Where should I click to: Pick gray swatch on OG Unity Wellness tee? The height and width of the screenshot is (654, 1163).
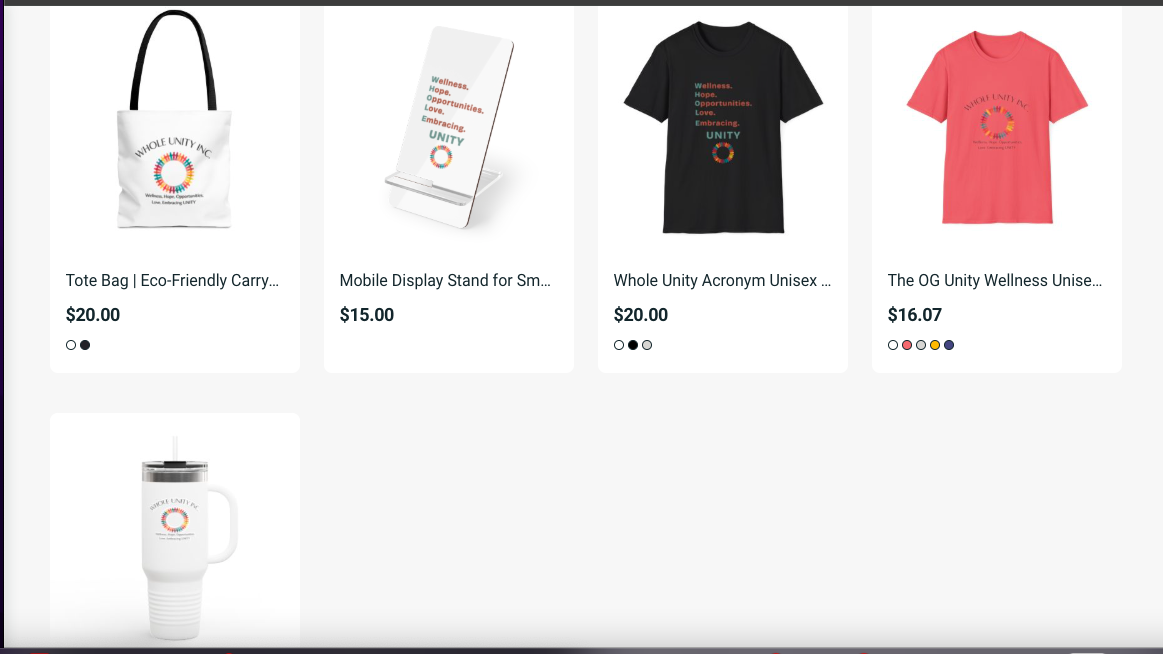tap(921, 345)
